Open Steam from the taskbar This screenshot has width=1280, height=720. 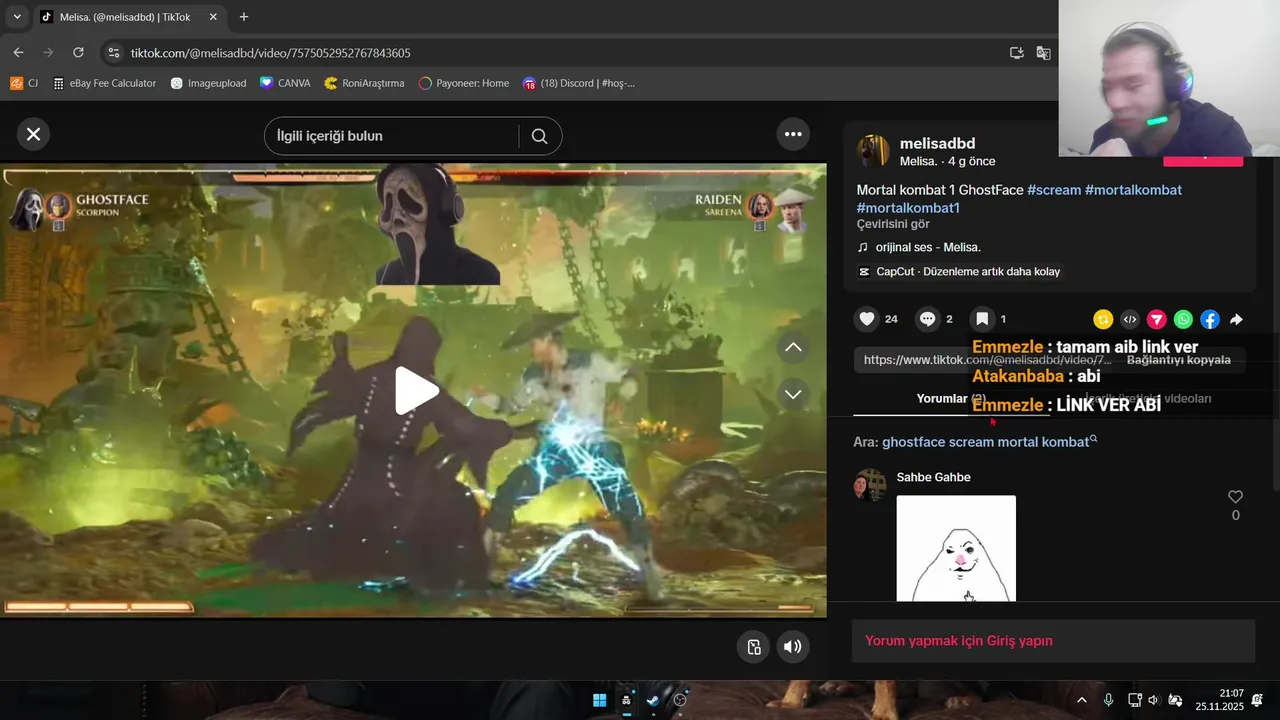click(x=653, y=700)
